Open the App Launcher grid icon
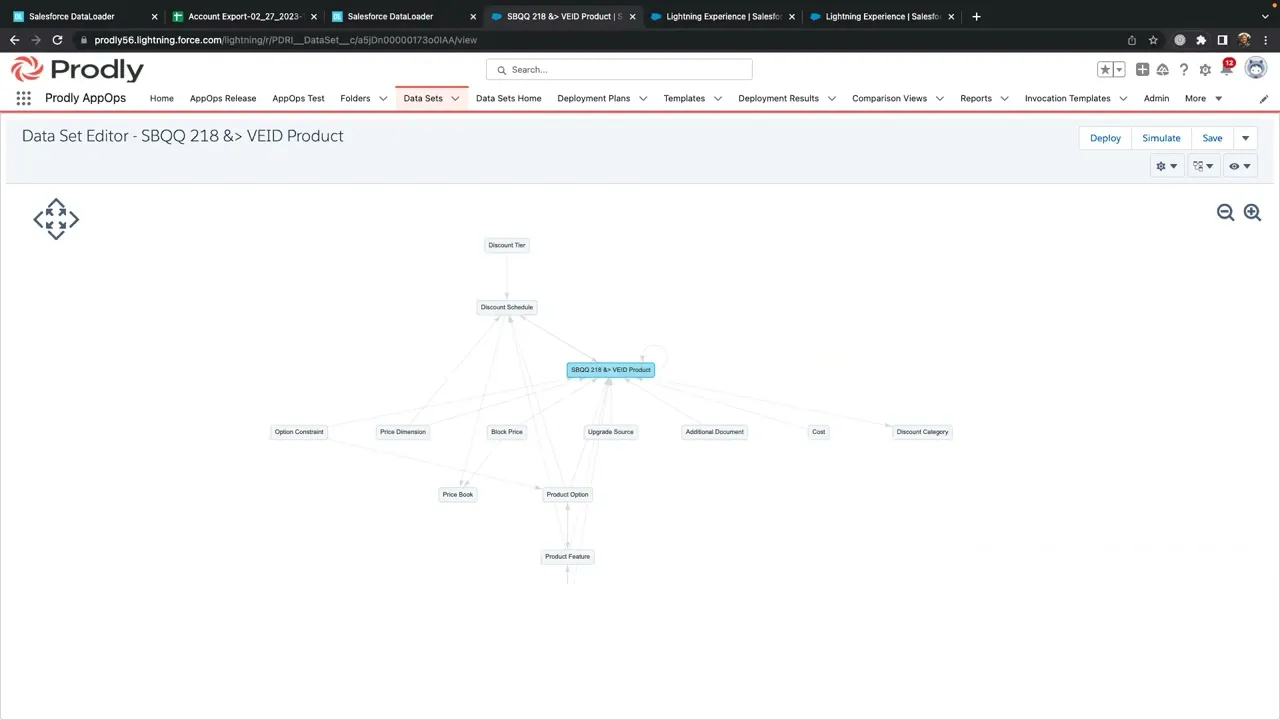 [24, 98]
